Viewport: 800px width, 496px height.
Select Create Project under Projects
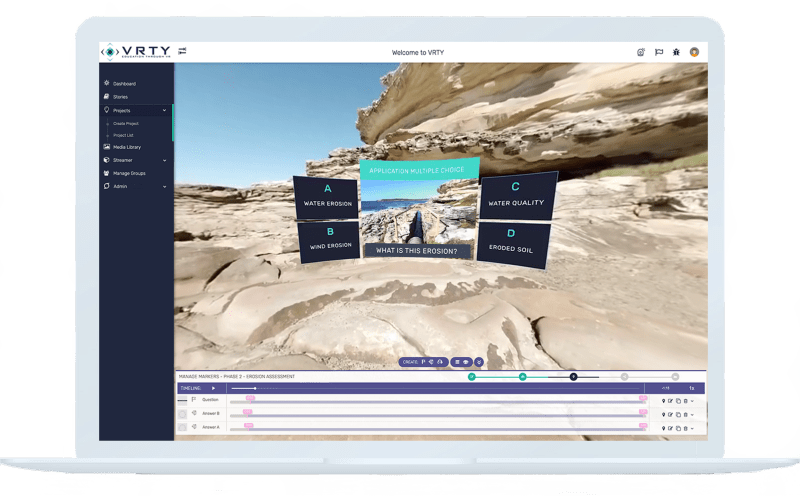(x=126, y=123)
